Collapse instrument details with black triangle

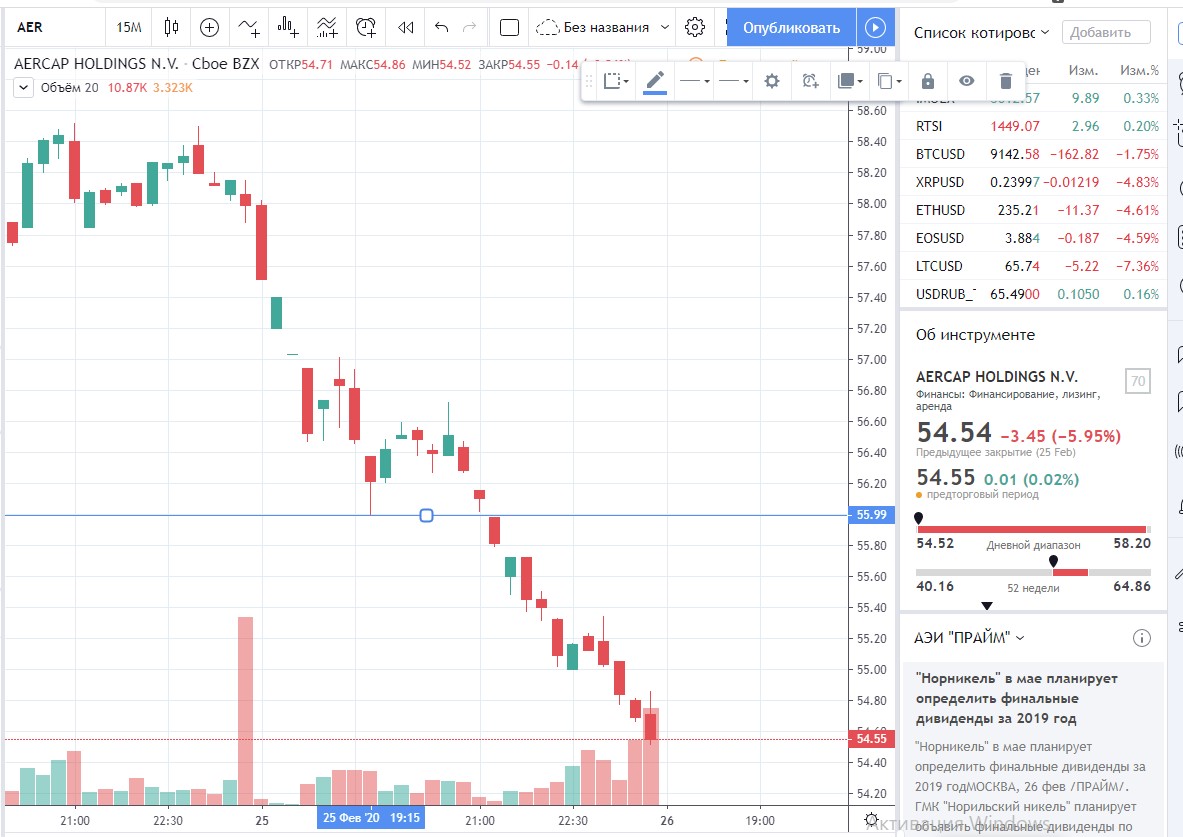986,606
